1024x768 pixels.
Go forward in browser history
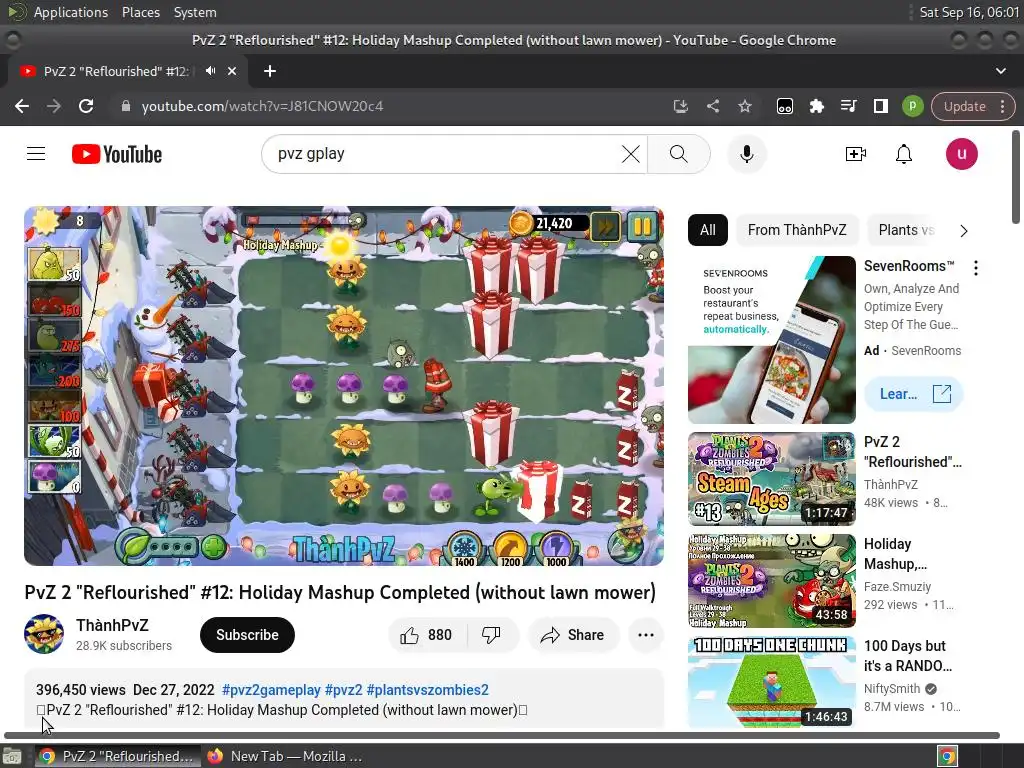tap(54, 106)
